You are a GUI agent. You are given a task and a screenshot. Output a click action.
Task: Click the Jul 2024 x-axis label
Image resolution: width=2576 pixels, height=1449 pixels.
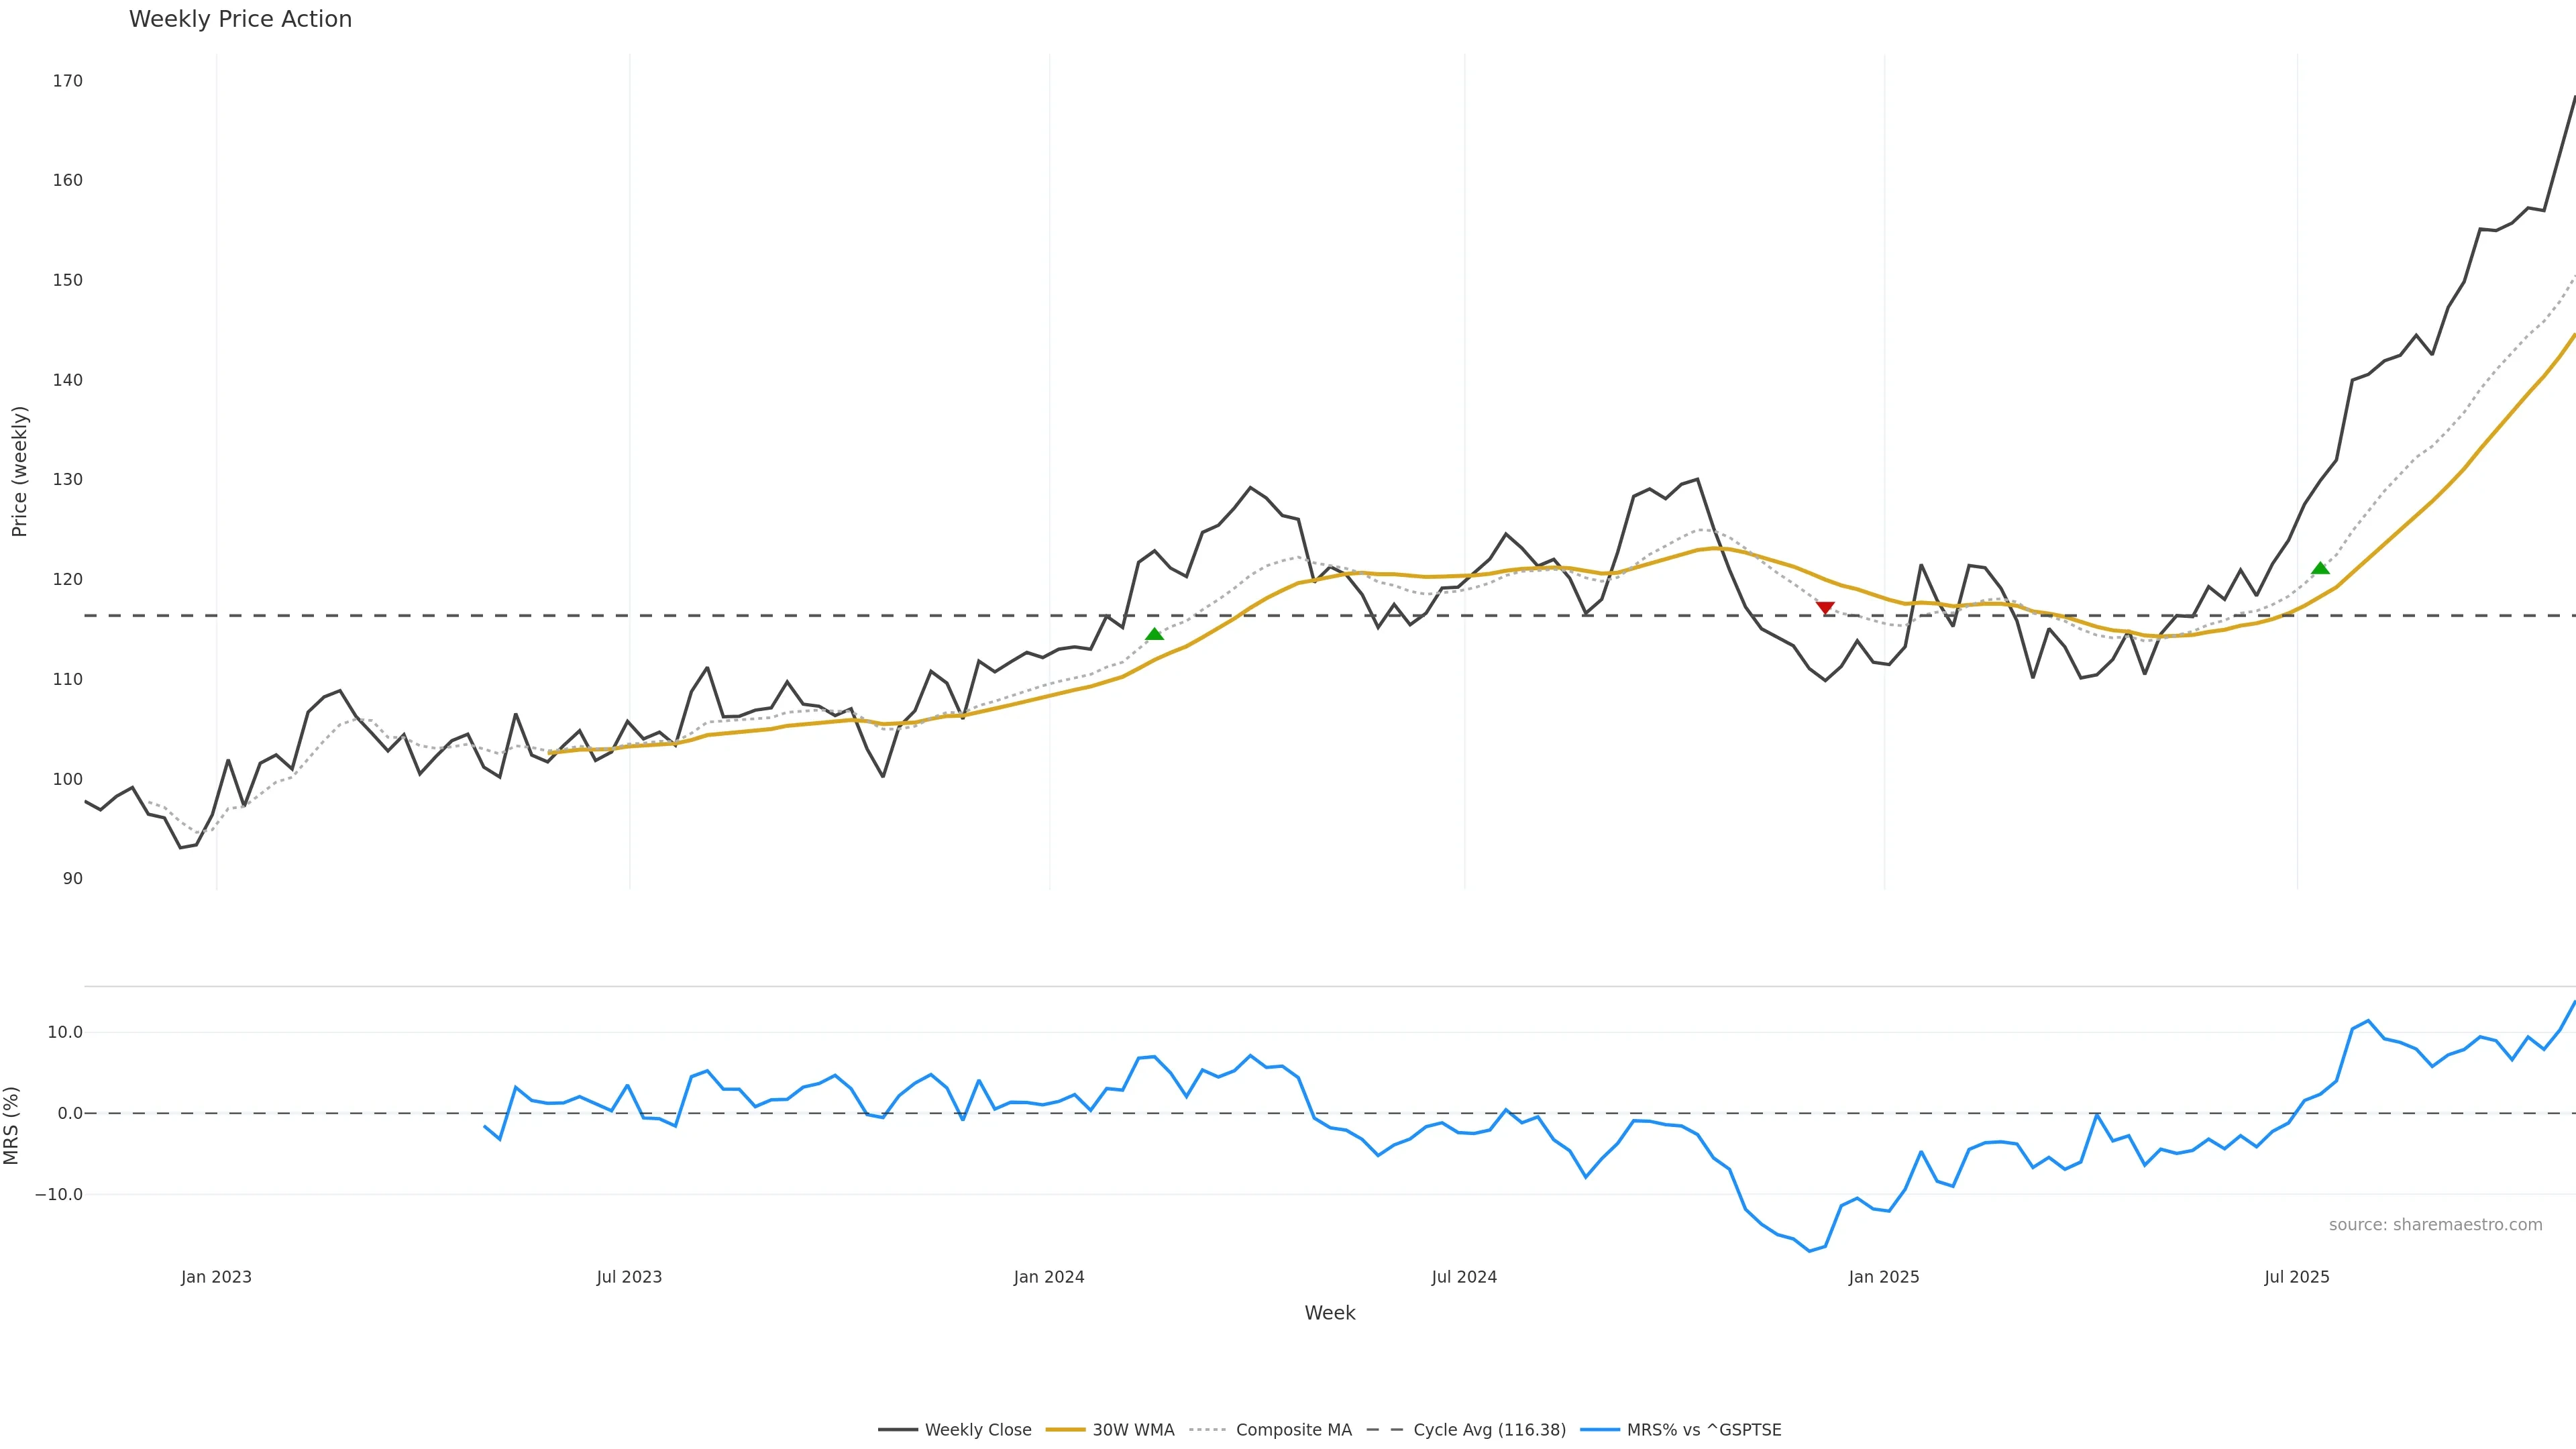[1464, 1277]
